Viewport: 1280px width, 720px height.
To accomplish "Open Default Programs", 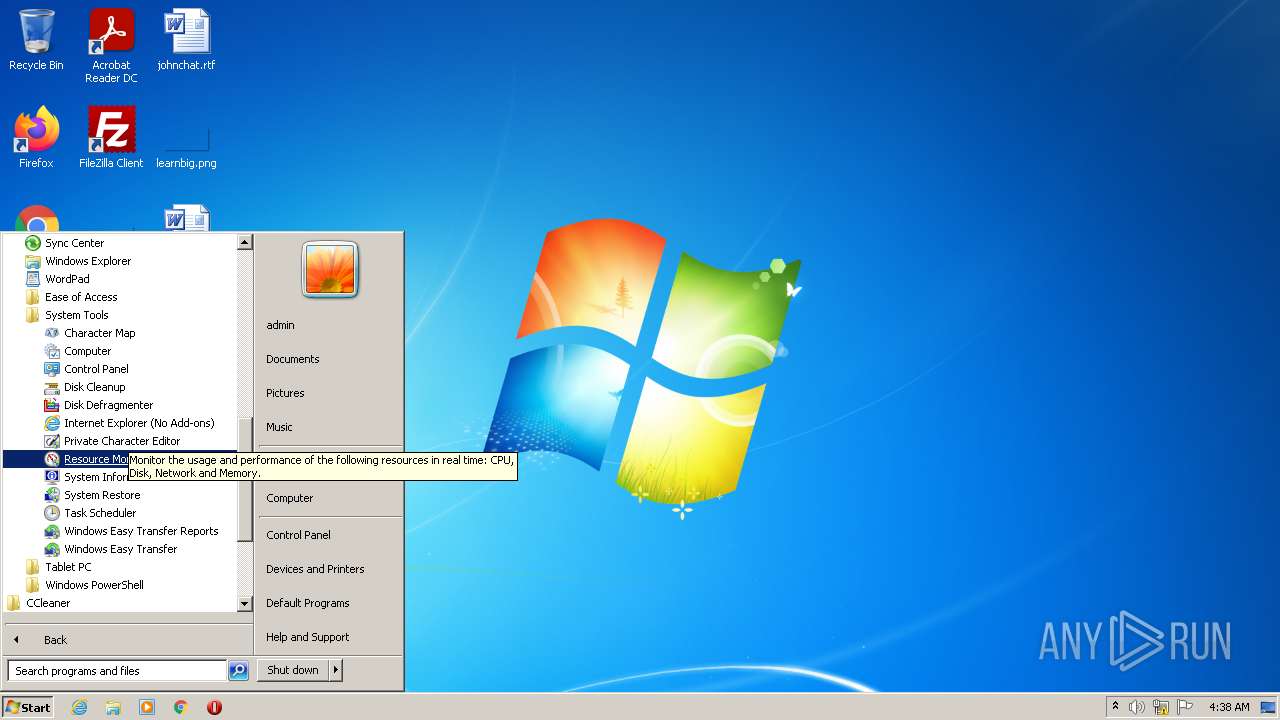I will [x=308, y=603].
